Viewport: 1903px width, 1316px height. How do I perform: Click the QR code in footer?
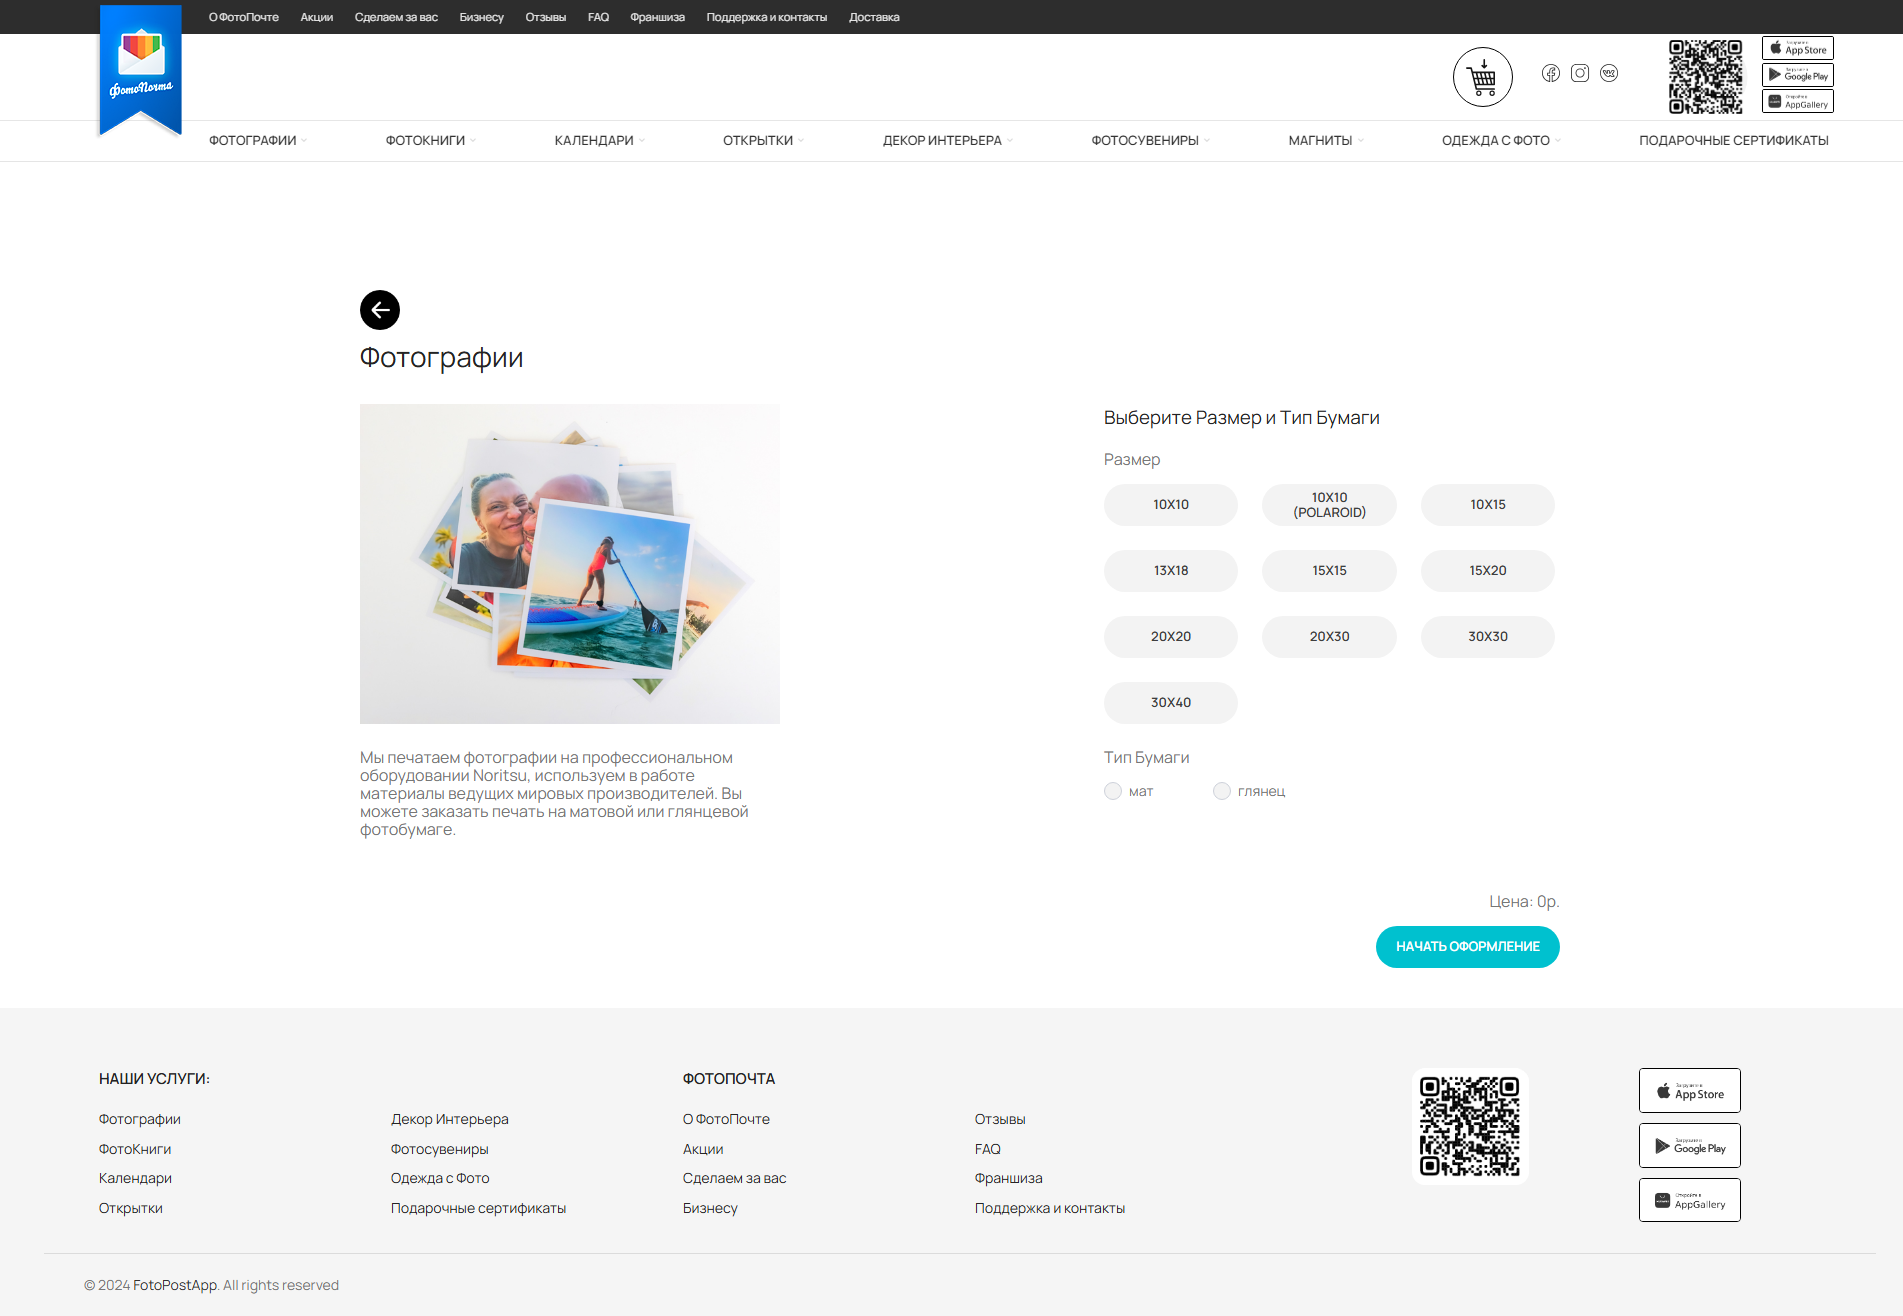click(x=1470, y=1127)
